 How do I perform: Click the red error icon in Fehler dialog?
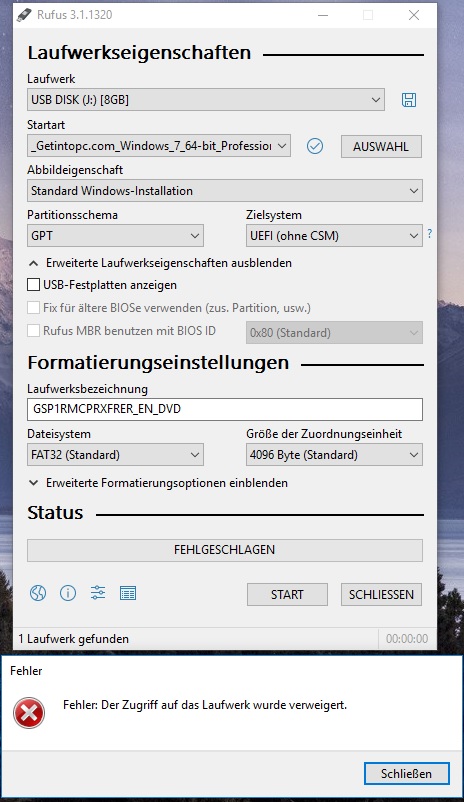[29, 712]
